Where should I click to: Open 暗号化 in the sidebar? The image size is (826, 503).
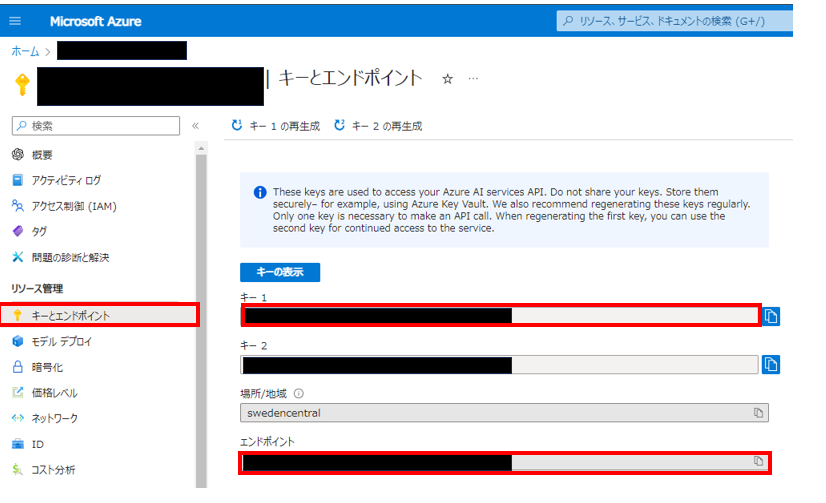click(47, 367)
